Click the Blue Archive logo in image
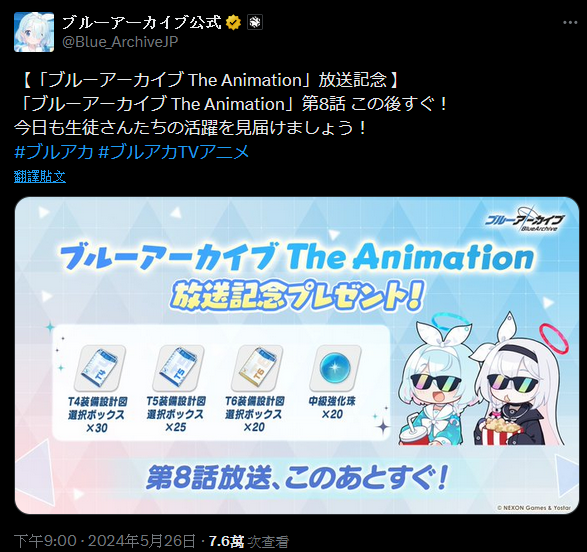587x552 pixels. 525,219
